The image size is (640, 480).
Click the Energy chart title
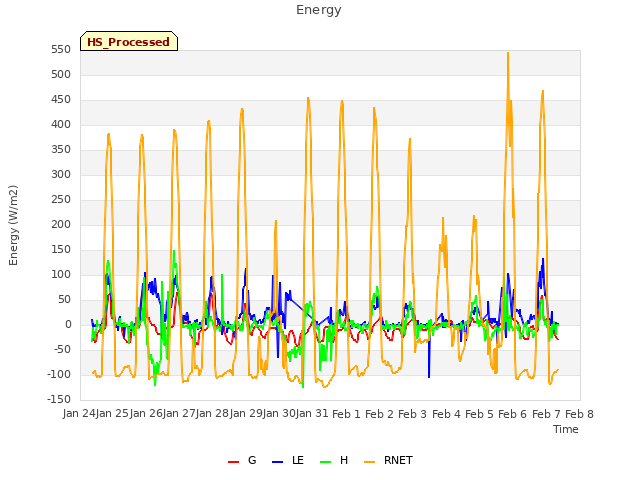pyautogui.click(x=319, y=10)
